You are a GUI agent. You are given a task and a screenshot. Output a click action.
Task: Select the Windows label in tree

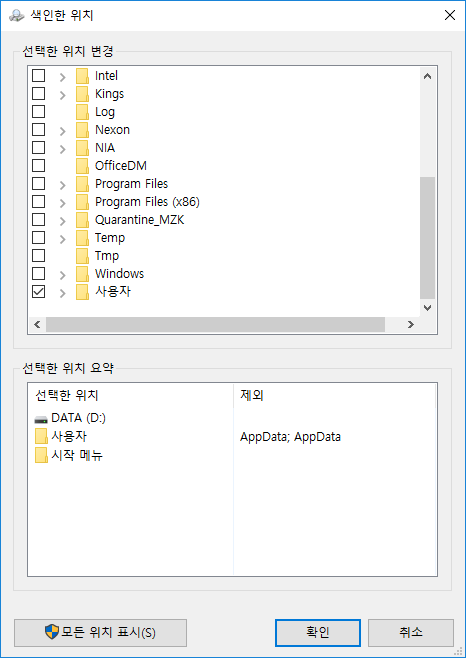pos(119,274)
